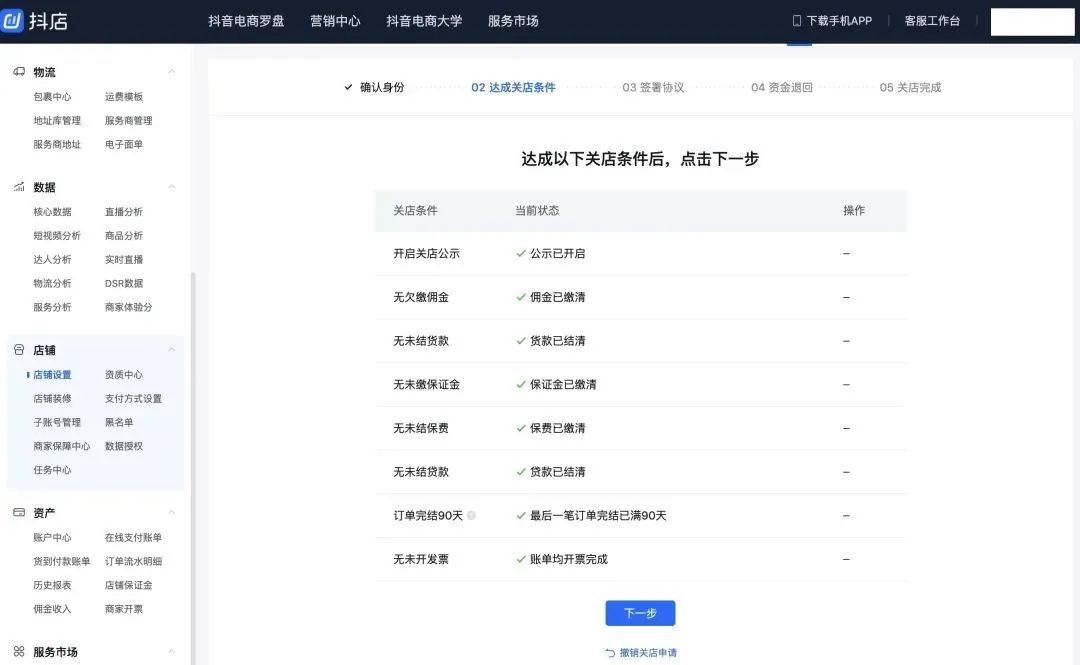This screenshot has height=665, width=1080.
Task: Click the 撤销关店申请 link below the button
Action: tap(650, 650)
